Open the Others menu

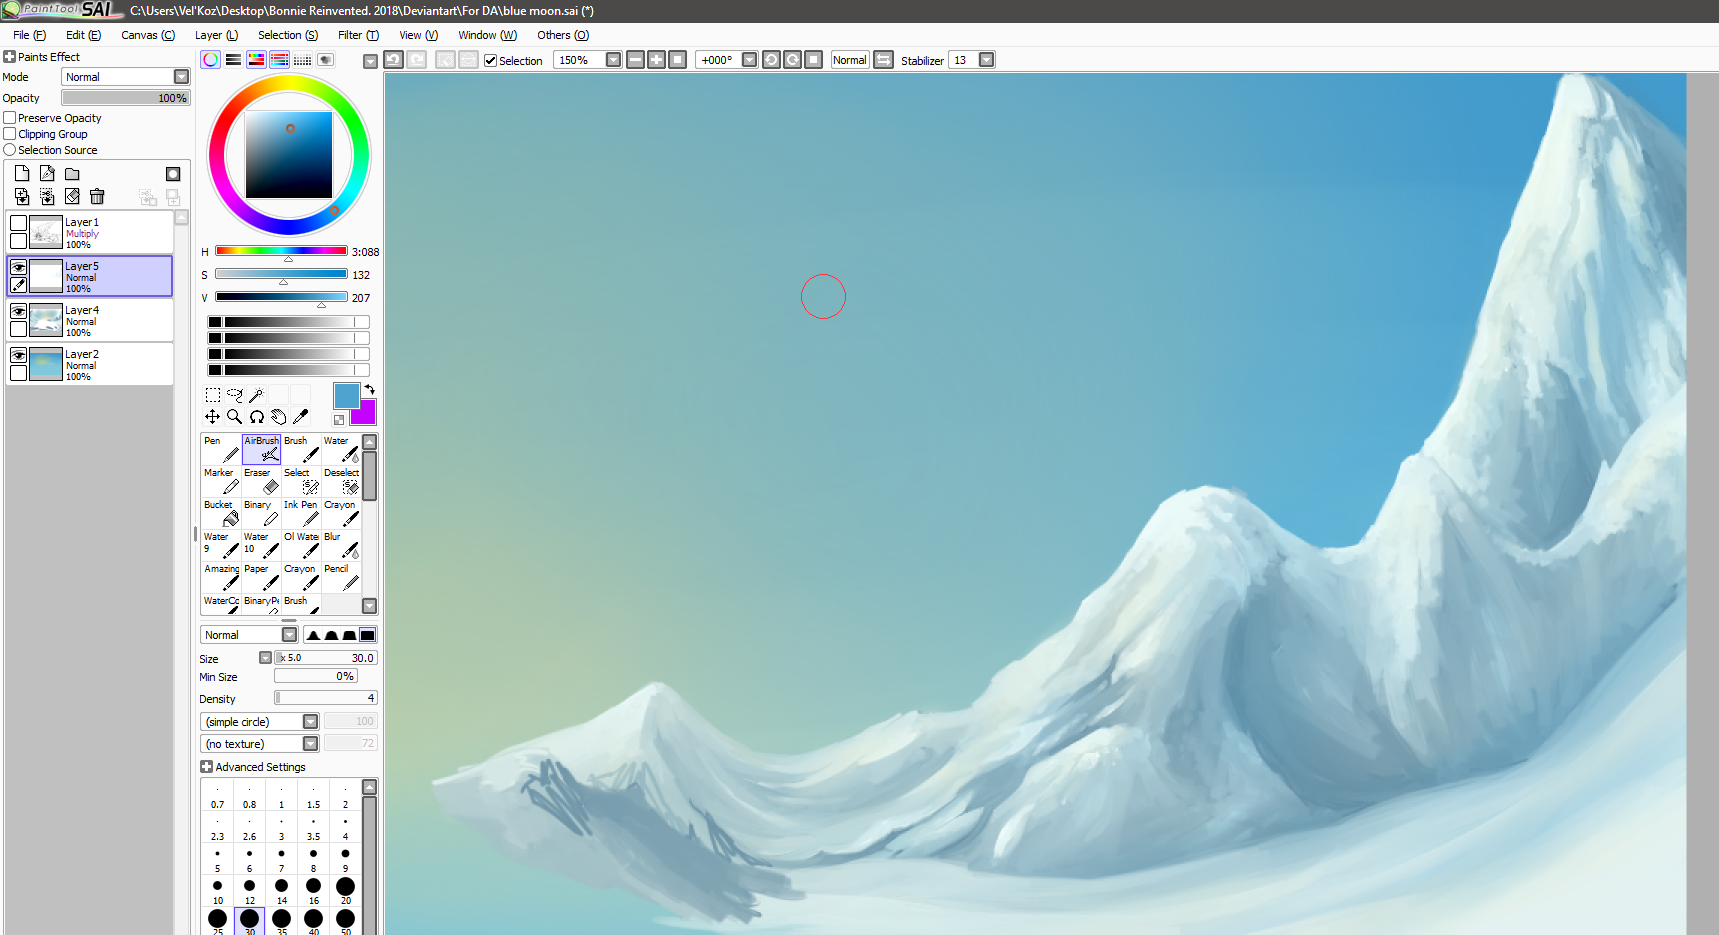pos(563,35)
